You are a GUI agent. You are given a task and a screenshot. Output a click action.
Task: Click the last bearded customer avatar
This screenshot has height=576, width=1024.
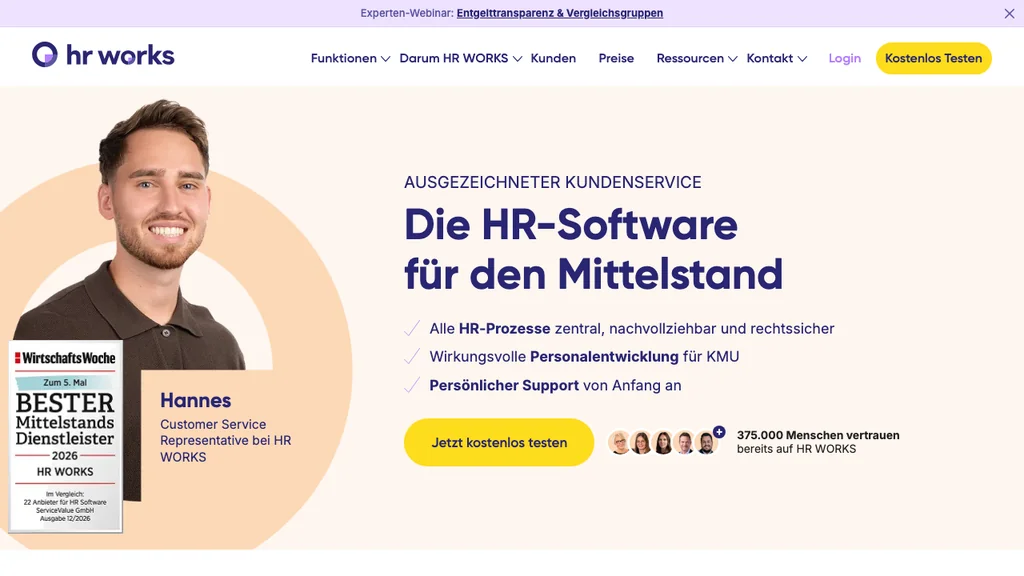pos(706,442)
